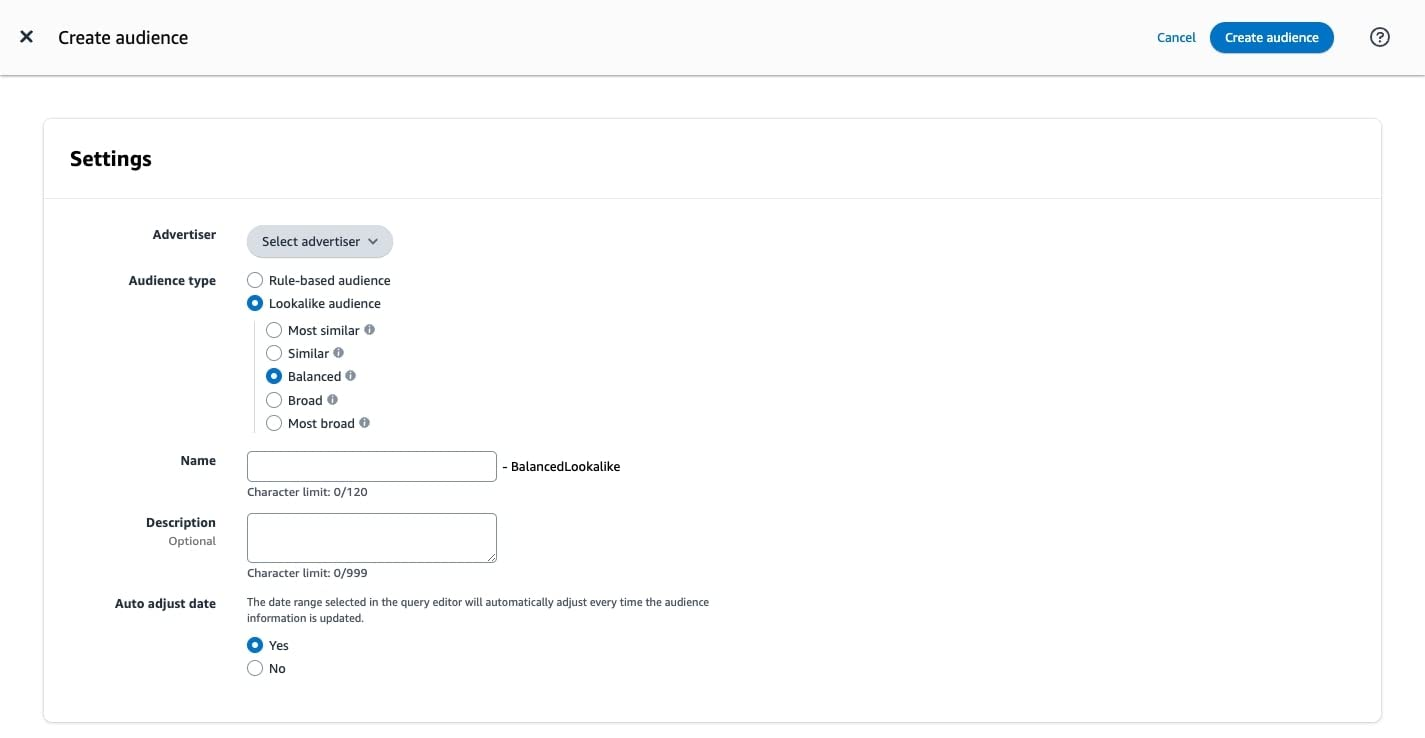Click info icon next to Most broad
This screenshot has height=738, width=1425.
365,422
